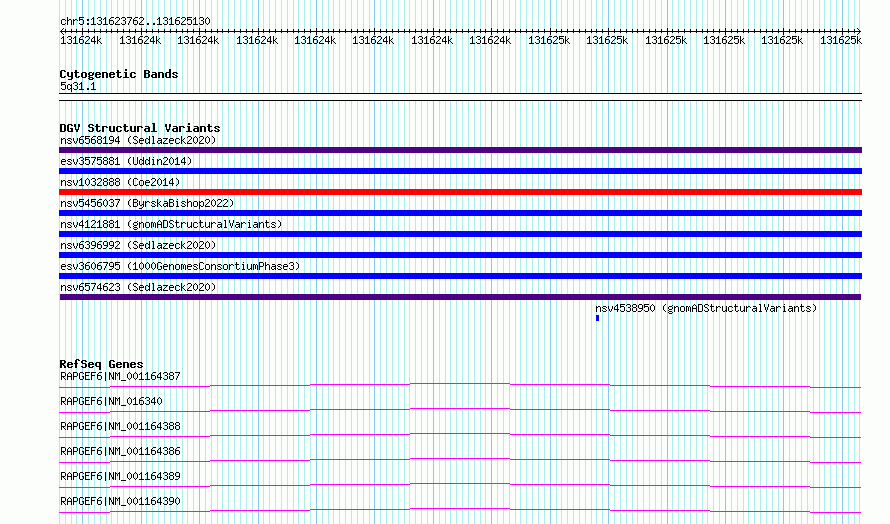The width and height of the screenshot is (890, 524).
Task: Click the chr5:131623762..131625130 coordinate text
Action: click(x=135, y=21)
